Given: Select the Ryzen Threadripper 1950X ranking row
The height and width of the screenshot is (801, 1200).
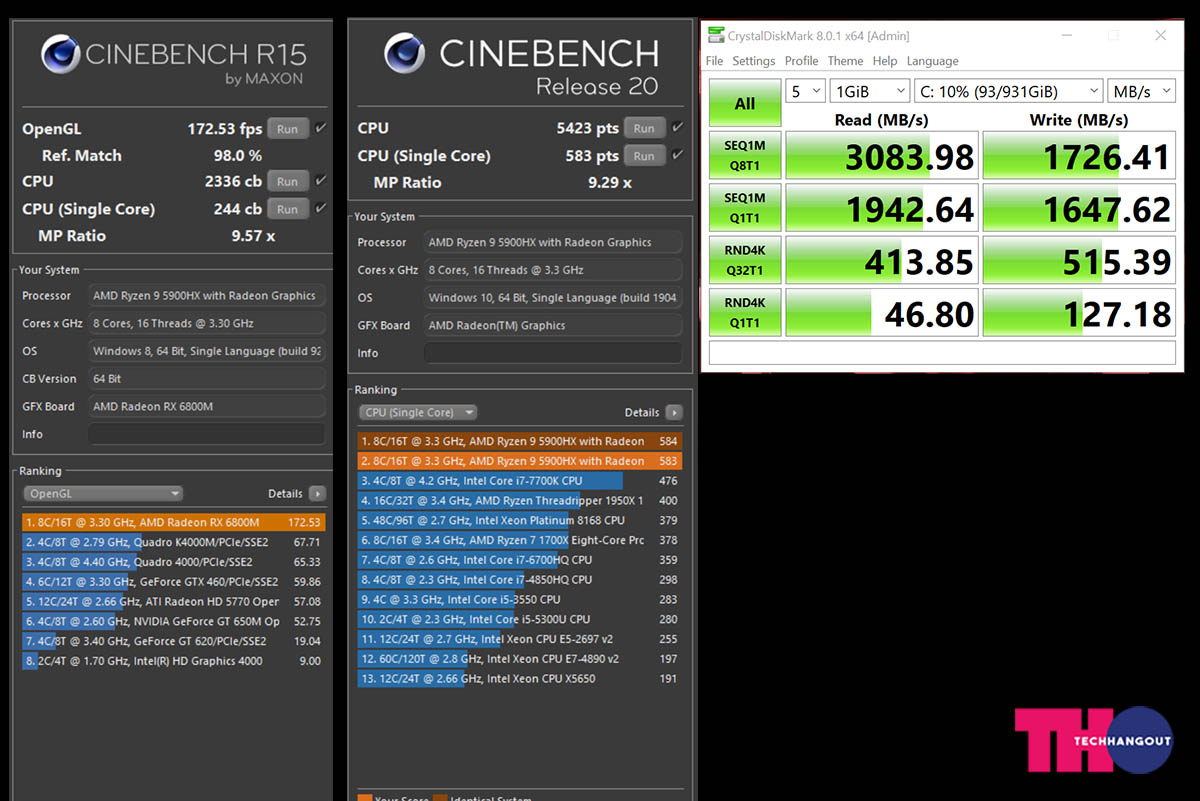Looking at the screenshot, I should pyautogui.click(x=520, y=500).
